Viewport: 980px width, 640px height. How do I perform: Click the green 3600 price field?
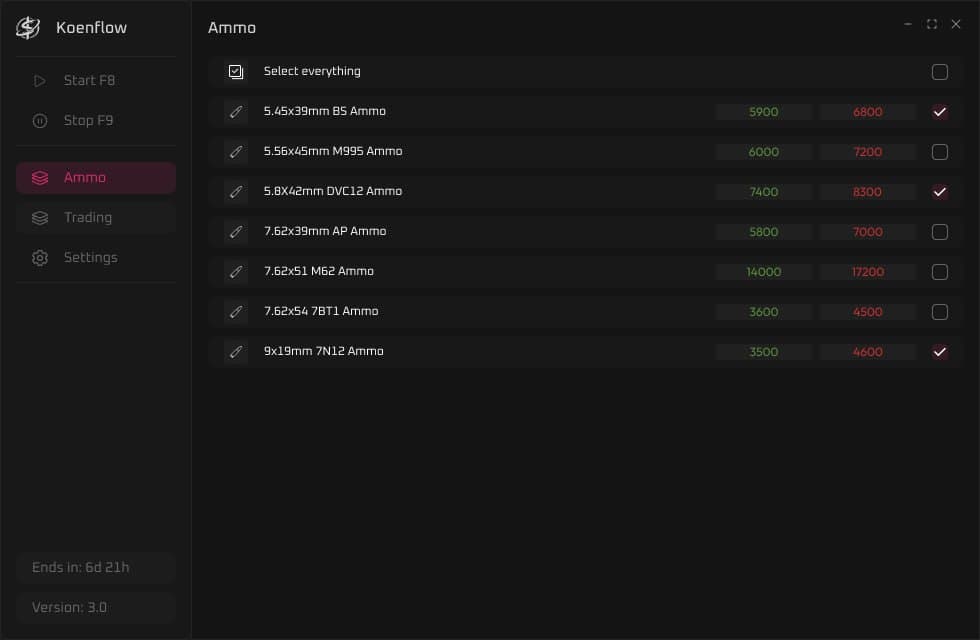(x=764, y=312)
